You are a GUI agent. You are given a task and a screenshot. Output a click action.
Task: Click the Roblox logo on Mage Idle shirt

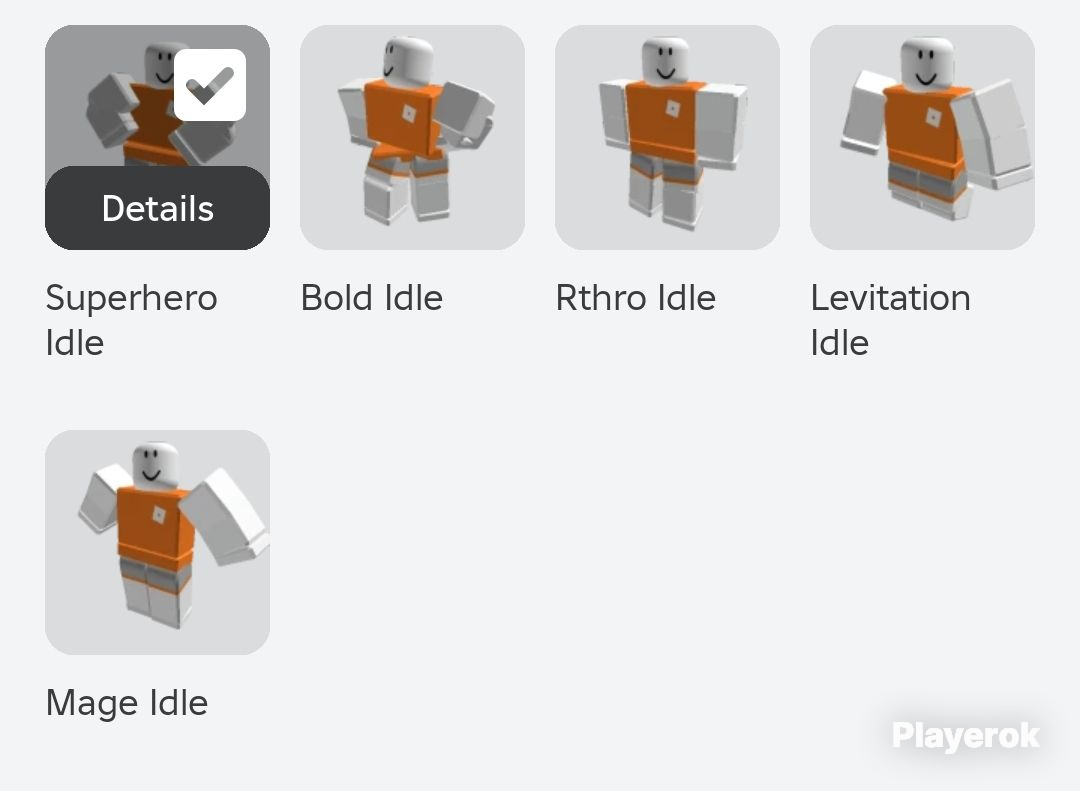click(158, 514)
